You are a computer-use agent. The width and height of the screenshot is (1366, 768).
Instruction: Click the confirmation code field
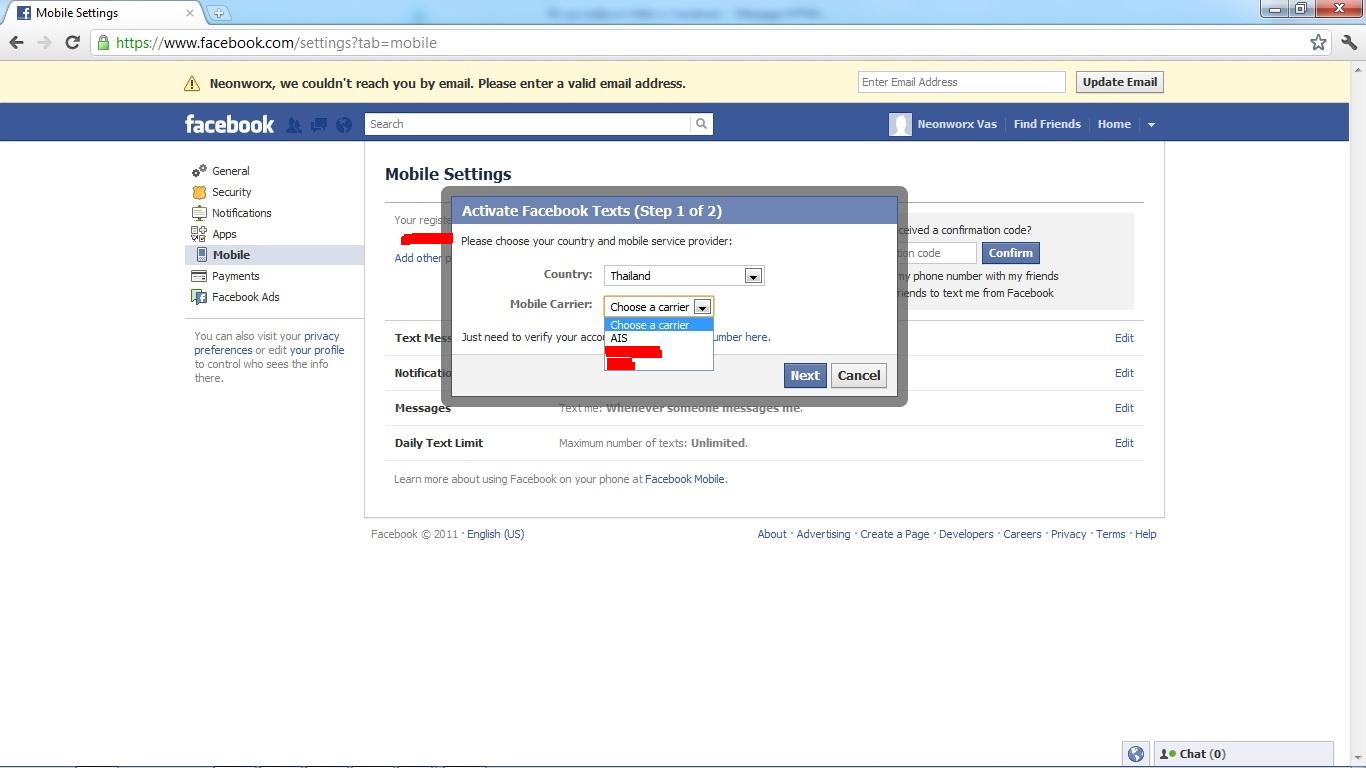pyautogui.click(x=937, y=253)
